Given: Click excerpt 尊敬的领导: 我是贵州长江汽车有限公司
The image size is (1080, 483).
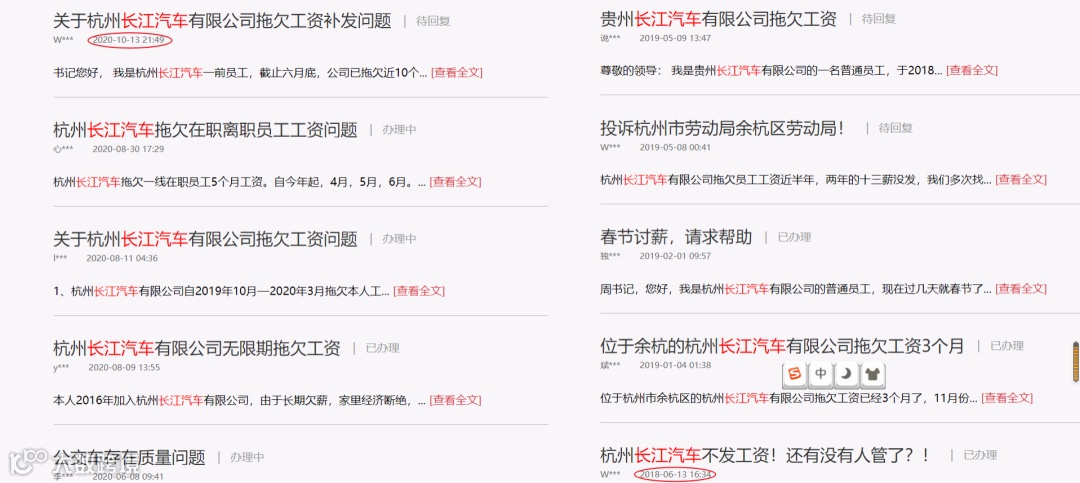Looking at the screenshot, I should pyautogui.click(x=771, y=70).
